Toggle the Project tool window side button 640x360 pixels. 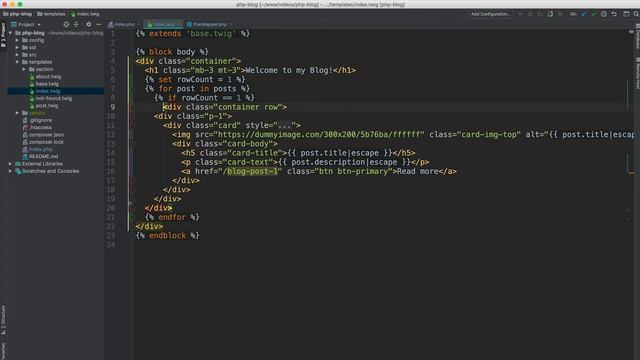coord(3,35)
